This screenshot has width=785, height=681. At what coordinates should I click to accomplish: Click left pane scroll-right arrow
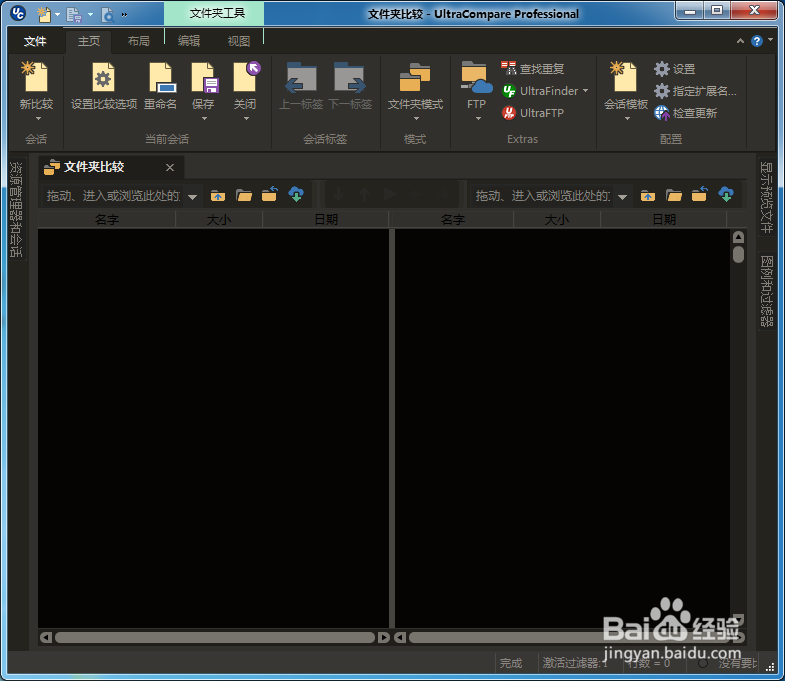point(383,637)
